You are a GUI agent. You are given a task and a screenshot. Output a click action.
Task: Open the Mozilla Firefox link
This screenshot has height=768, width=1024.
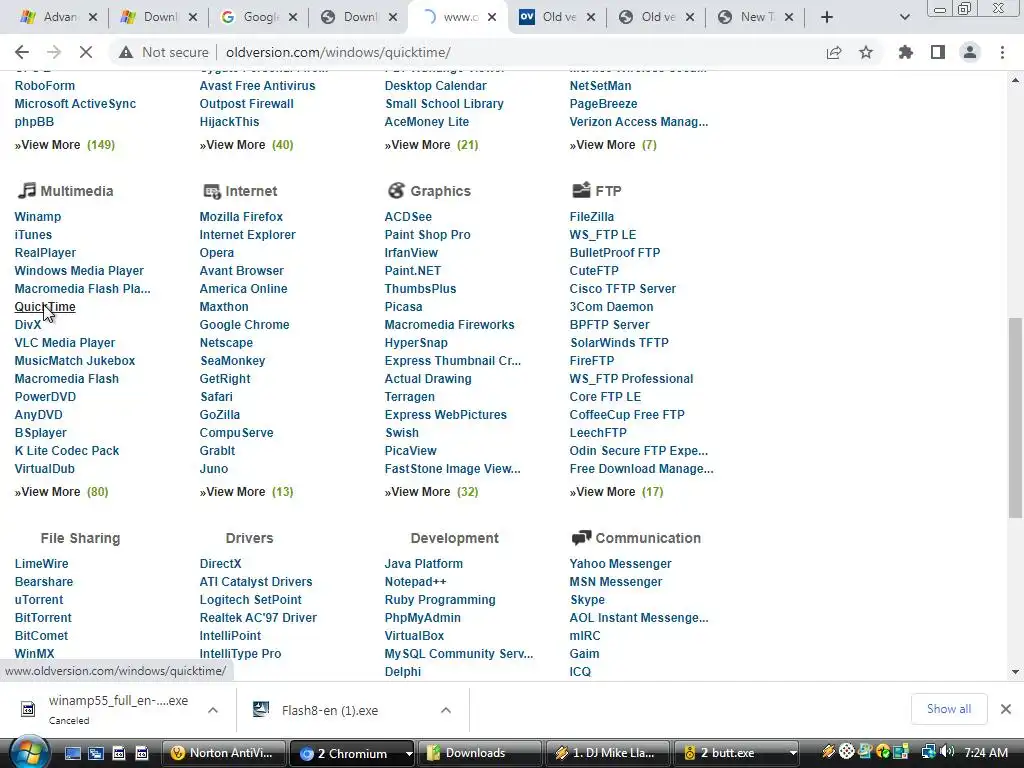(x=241, y=217)
